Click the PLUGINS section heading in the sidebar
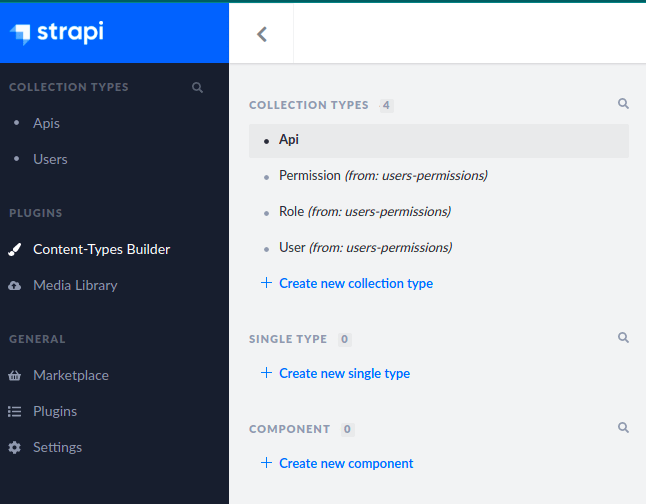 [x=36, y=213]
